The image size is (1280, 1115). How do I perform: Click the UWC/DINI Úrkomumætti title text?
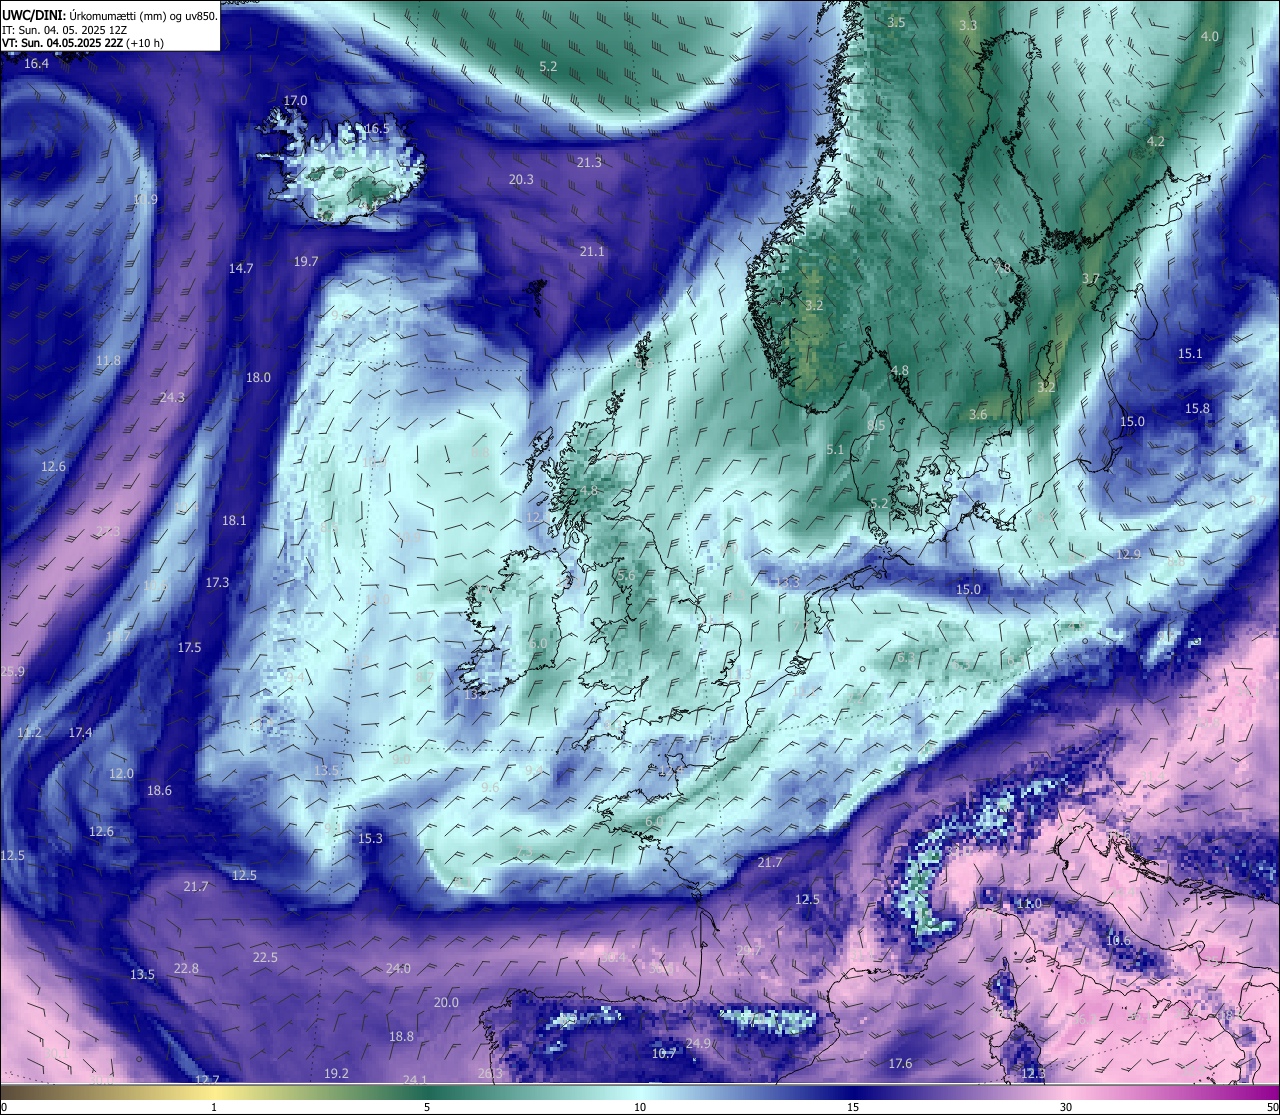tap(109, 15)
